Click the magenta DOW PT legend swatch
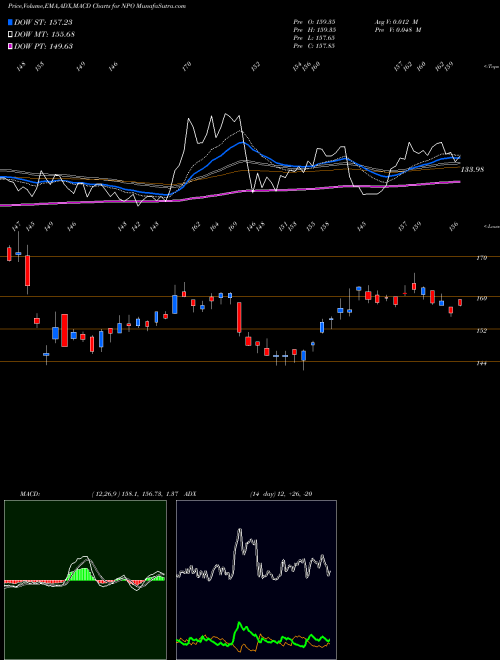 (x=11, y=46)
